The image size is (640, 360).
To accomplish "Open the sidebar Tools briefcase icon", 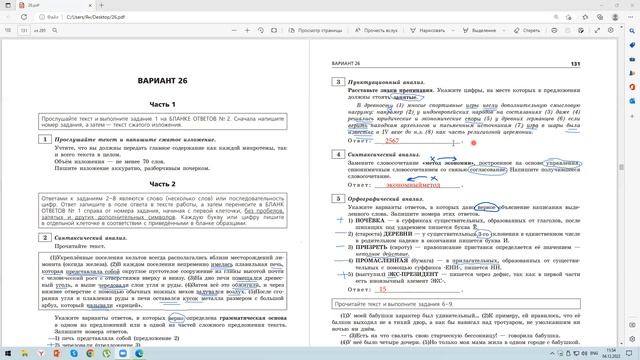I will point(632,59).
